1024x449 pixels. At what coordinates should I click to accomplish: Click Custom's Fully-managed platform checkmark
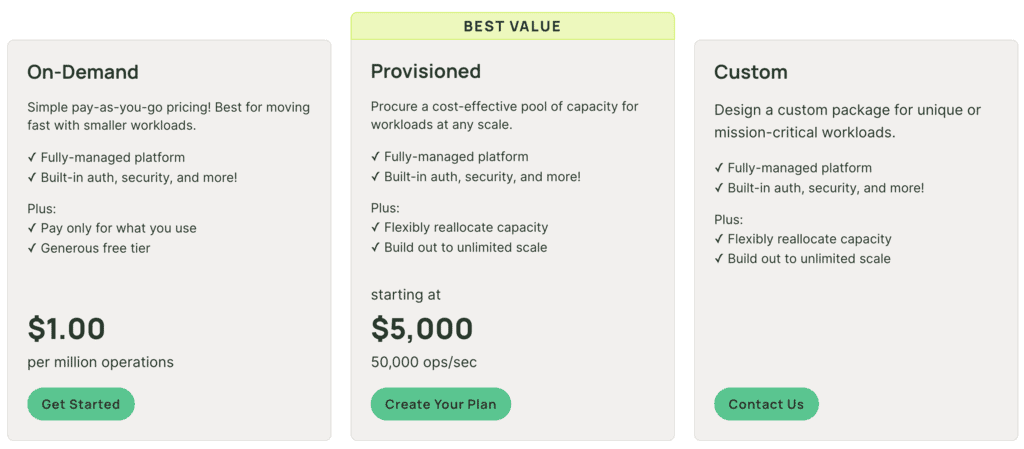pyautogui.click(x=719, y=168)
